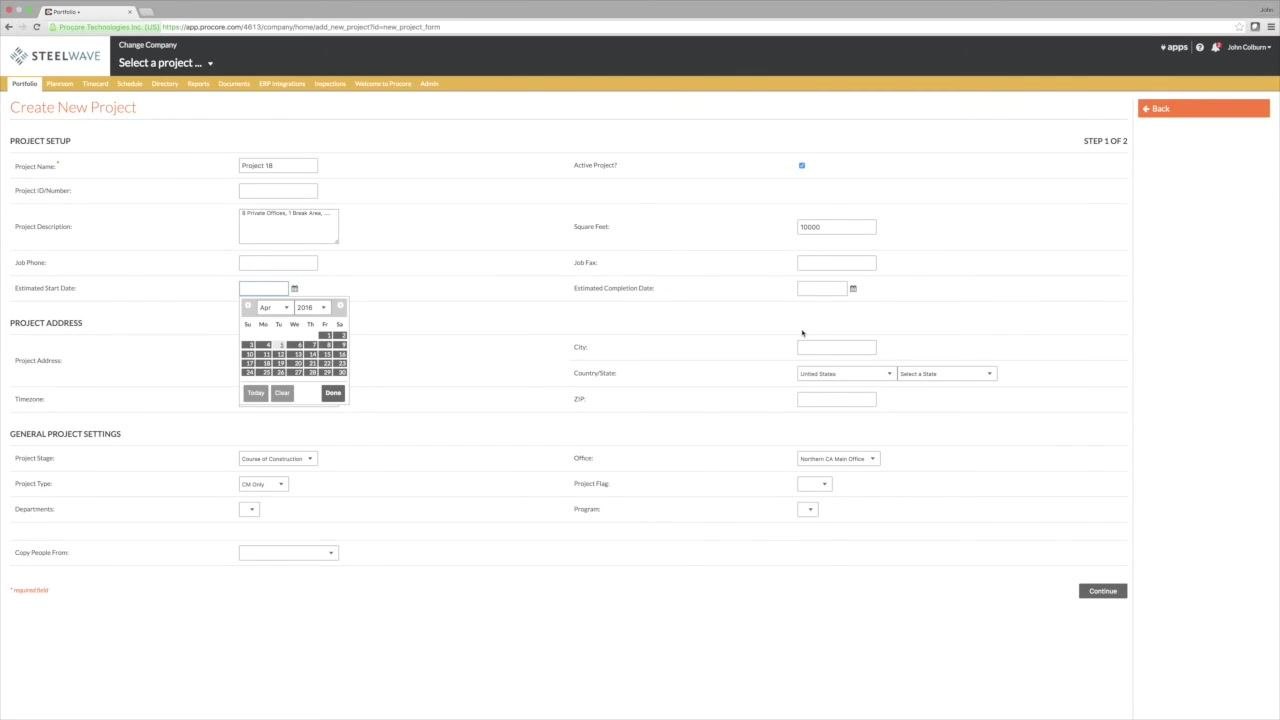Open the Departments dropdown
This screenshot has width=1280, height=720.
249,510
